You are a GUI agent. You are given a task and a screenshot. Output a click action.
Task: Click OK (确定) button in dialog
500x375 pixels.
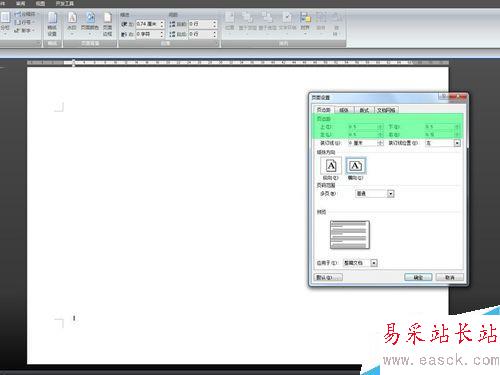418,277
